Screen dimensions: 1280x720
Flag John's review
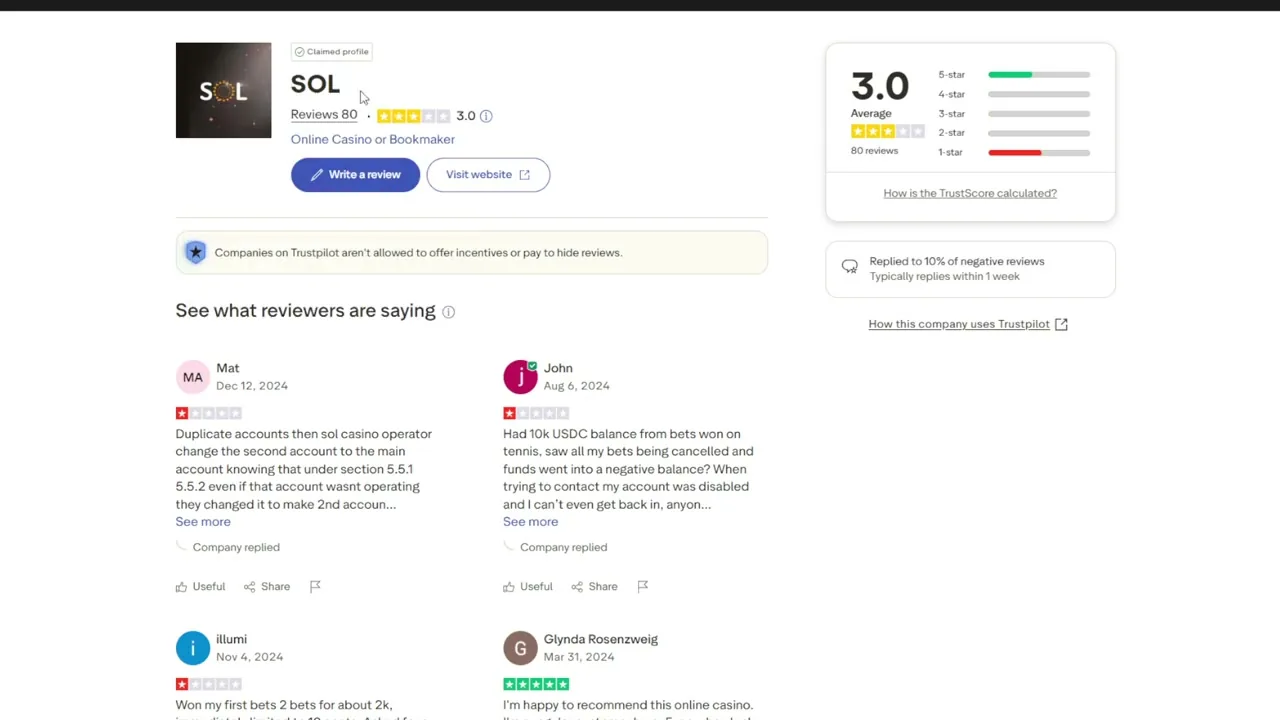click(x=643, y=587)
